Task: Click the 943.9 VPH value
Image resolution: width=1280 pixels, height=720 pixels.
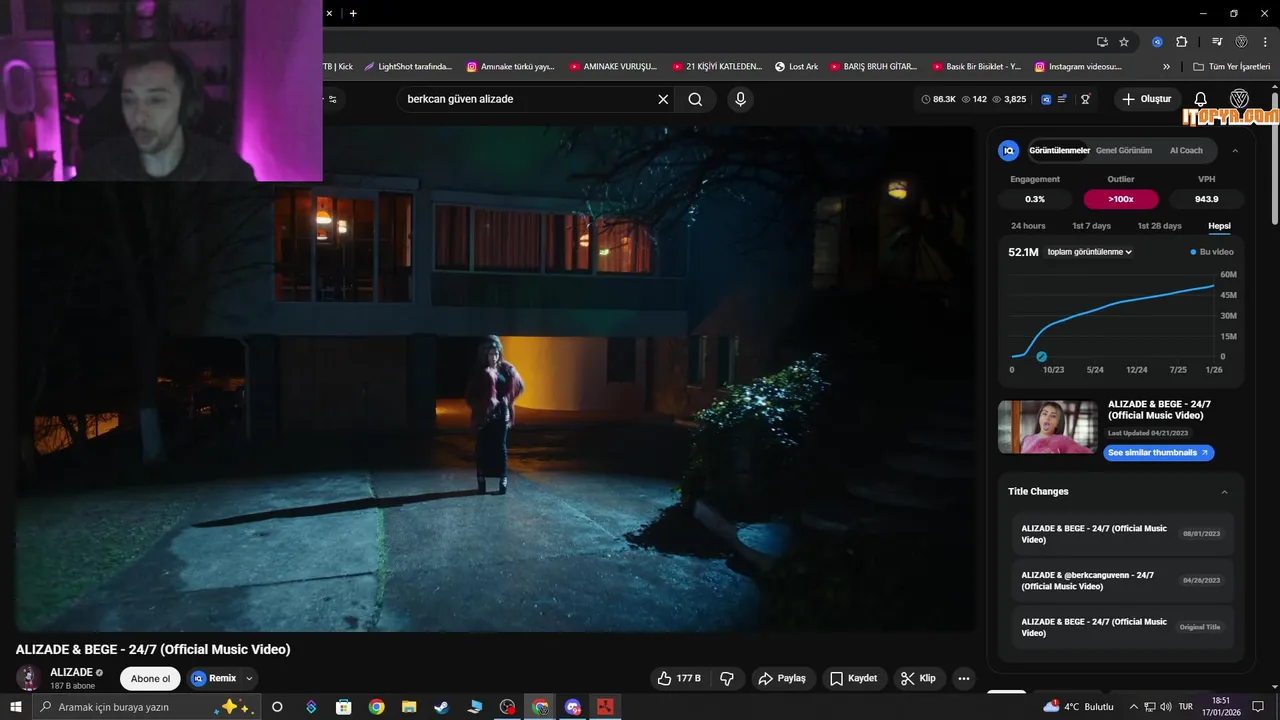Action: pos(1206,199)
